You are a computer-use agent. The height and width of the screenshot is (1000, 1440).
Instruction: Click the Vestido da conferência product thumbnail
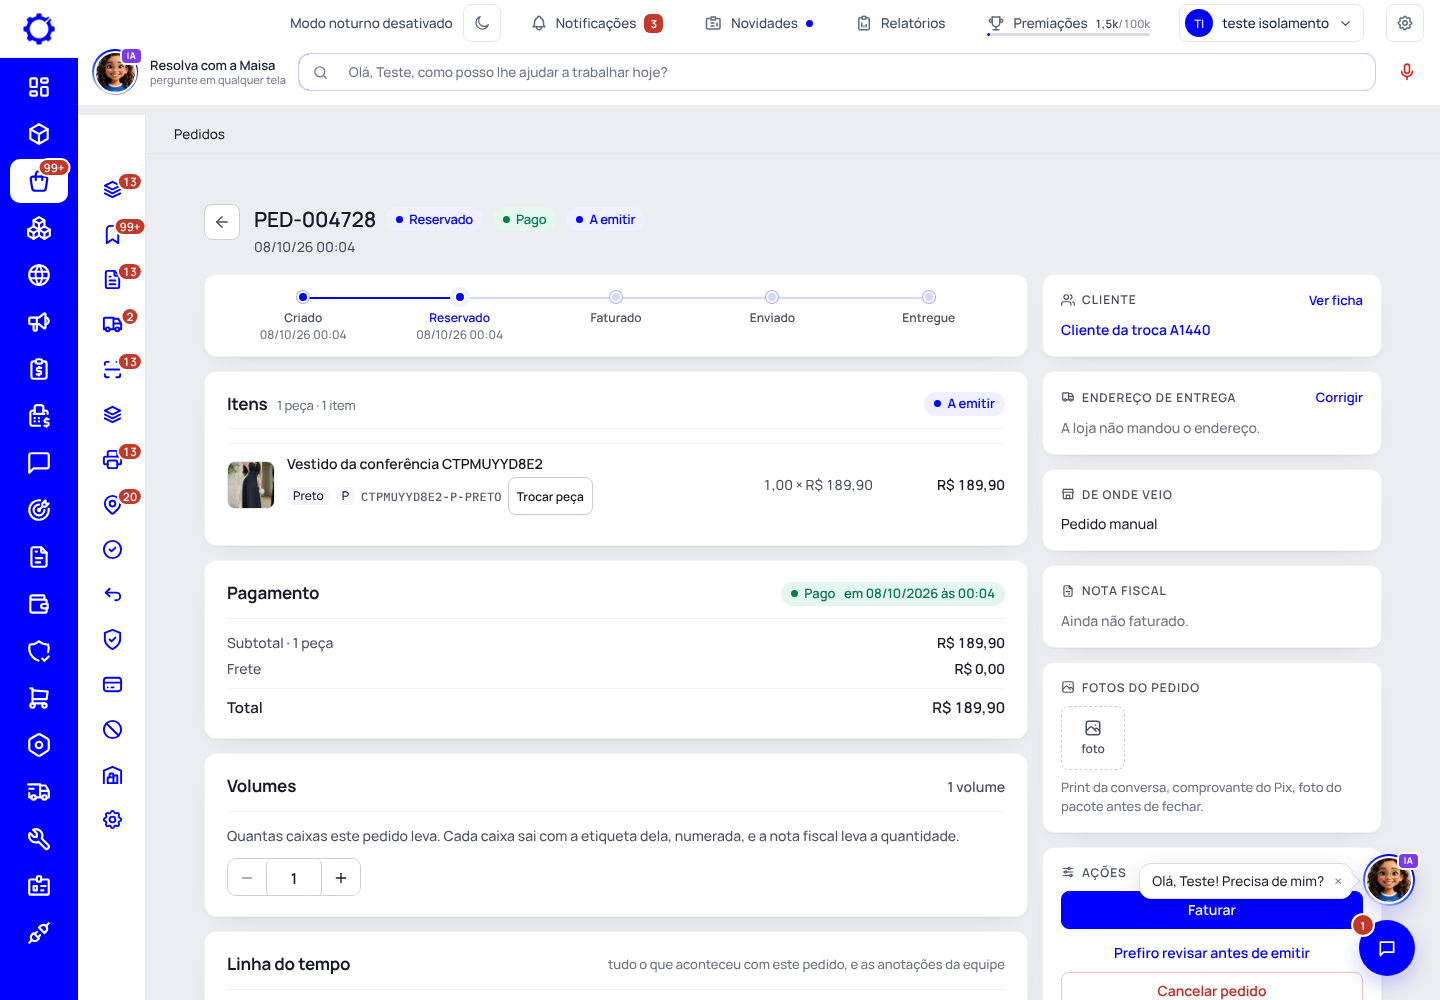click(x=251, y=485)
